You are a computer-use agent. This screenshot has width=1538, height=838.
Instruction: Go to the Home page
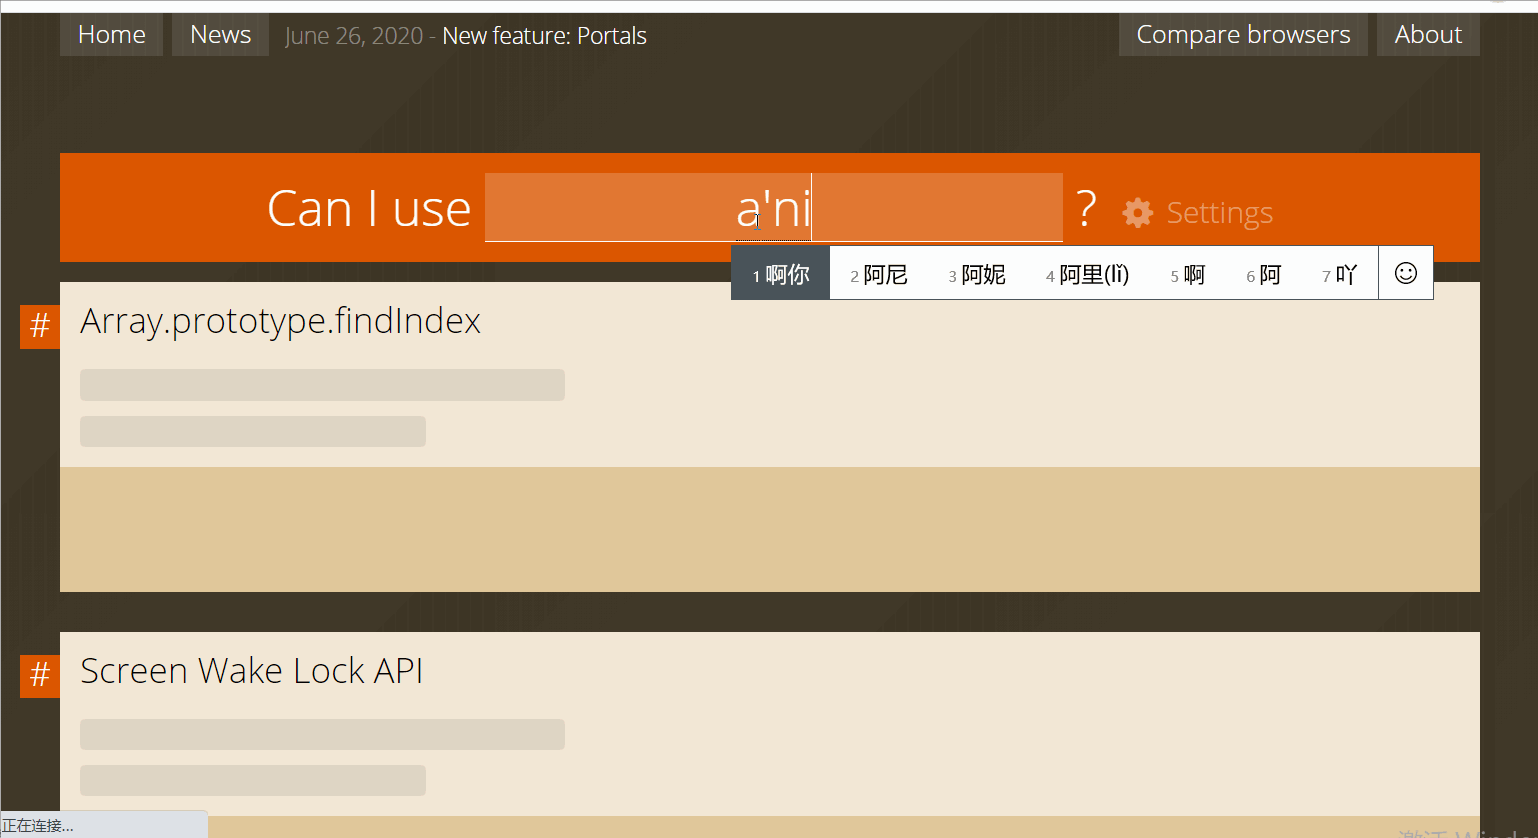point(112,35)
